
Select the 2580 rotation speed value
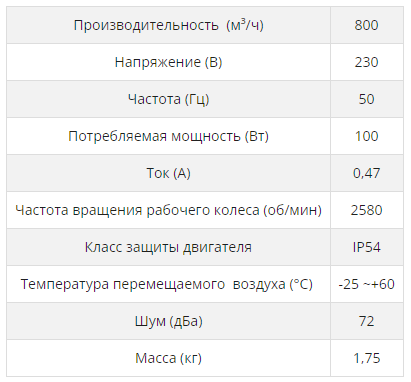pos(366,210)
